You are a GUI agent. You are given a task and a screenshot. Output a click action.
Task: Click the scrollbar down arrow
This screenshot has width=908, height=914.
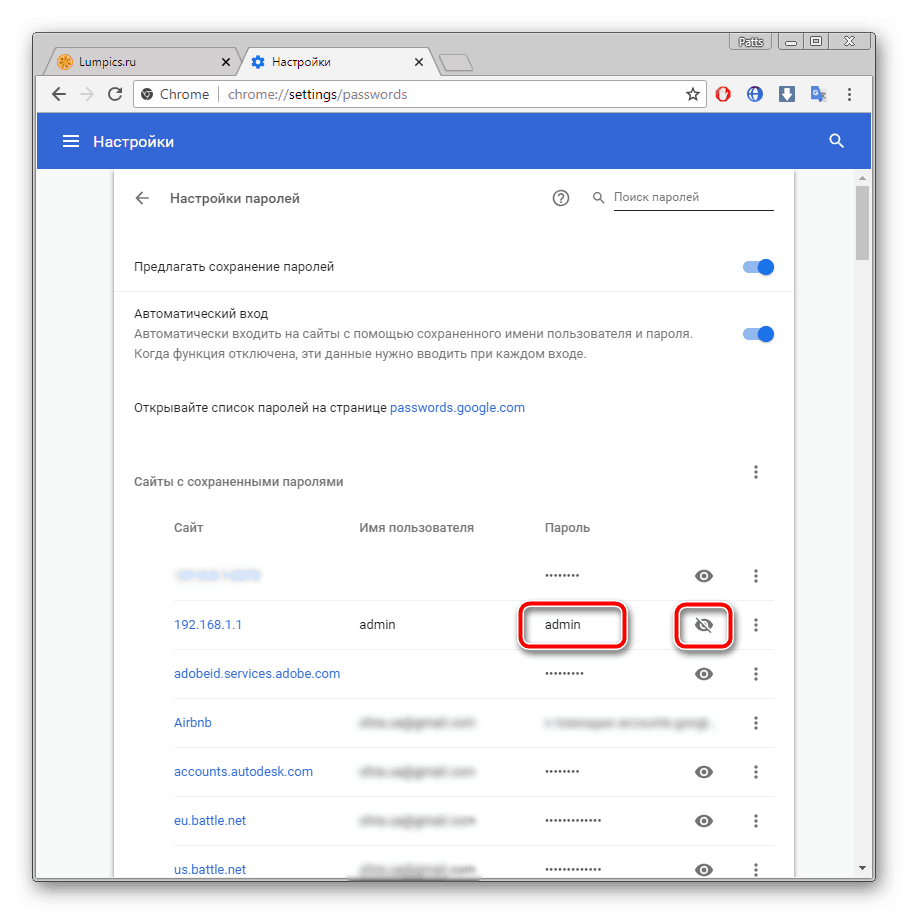[x=862, y=868]
